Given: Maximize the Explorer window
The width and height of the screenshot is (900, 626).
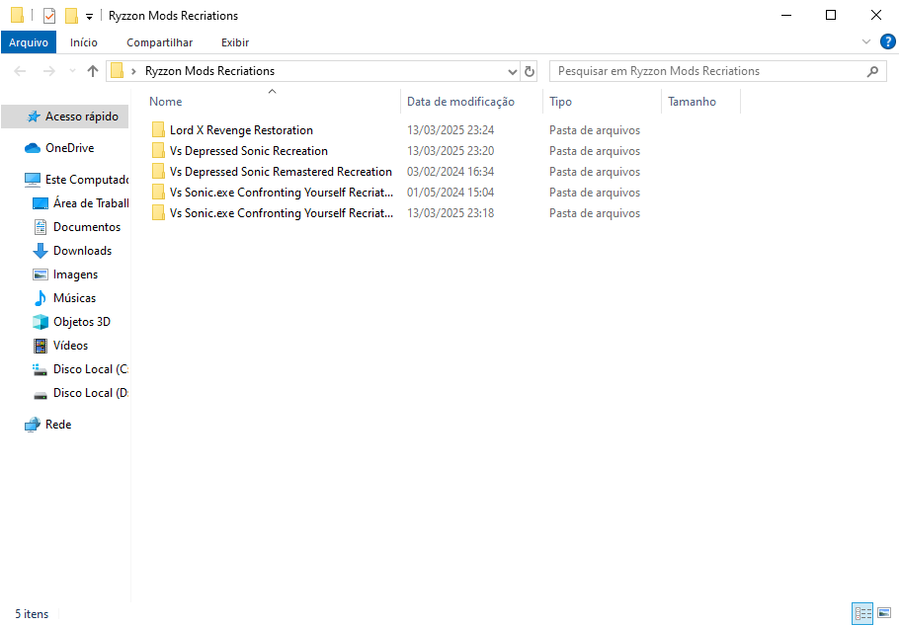Looking at the screenshot, I should (x=831, y=15).
